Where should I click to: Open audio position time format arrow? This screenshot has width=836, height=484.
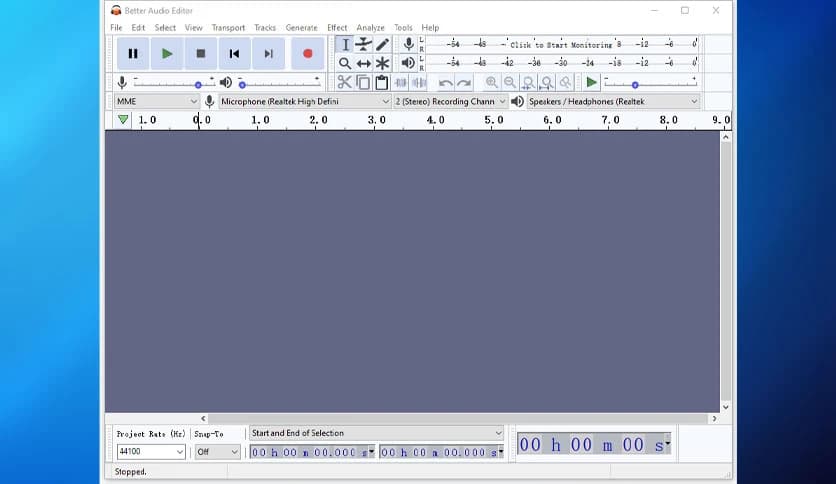(668, 443)
